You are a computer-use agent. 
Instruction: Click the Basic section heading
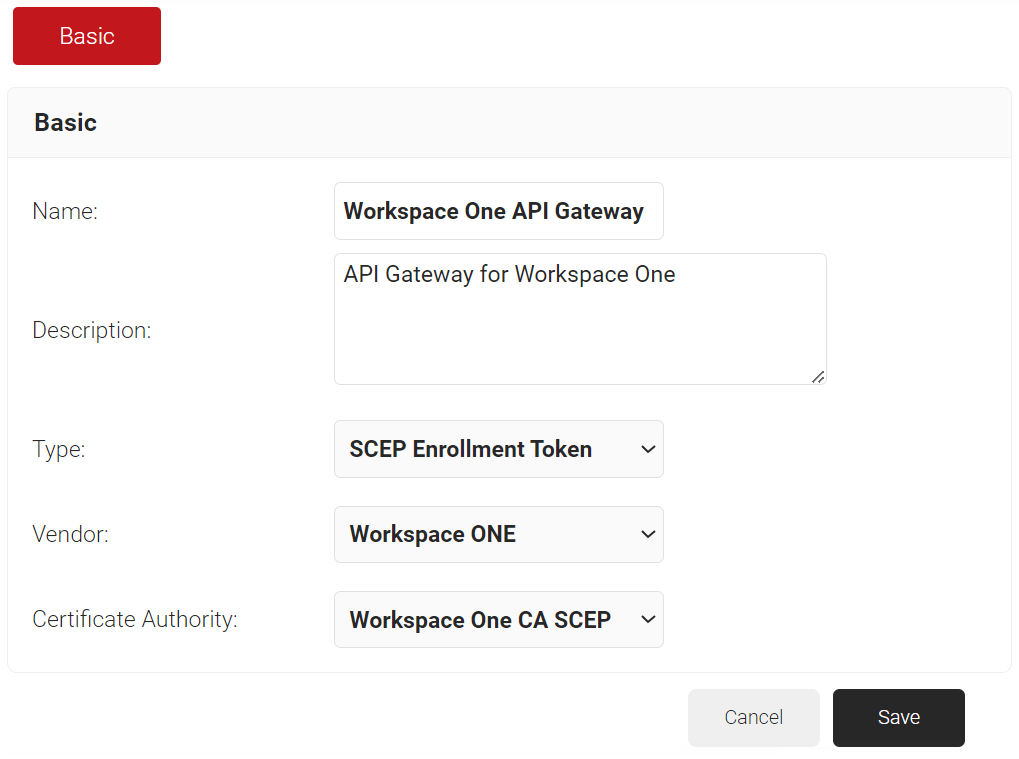click(66, 123)
